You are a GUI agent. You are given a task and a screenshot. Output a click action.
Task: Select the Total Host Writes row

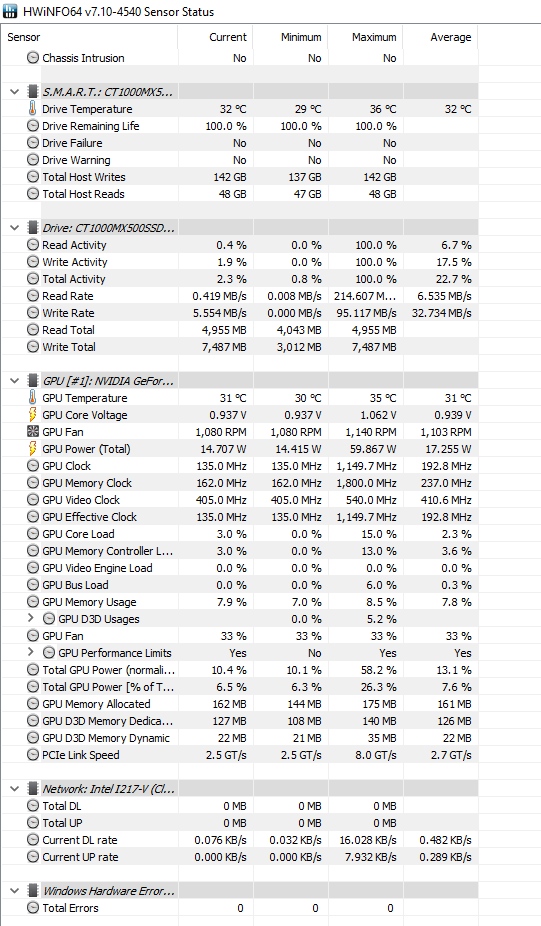(x=239, y=177)
